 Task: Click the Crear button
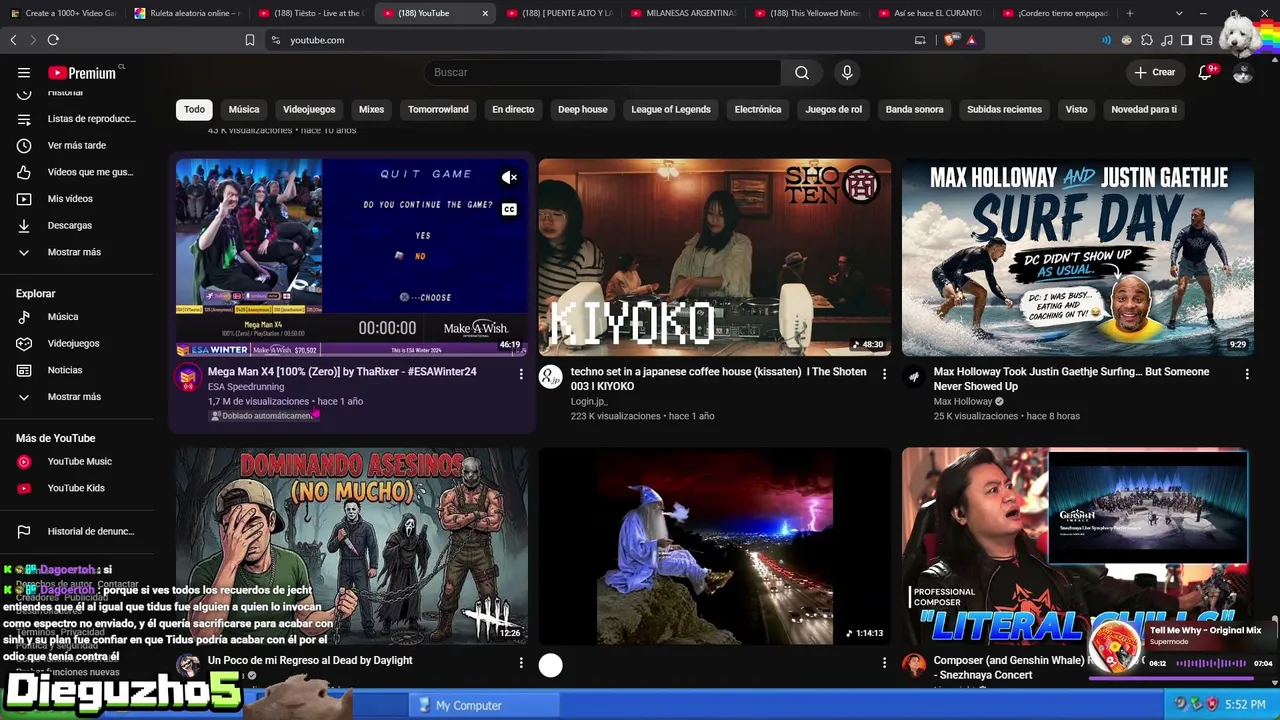[1155, 72]
